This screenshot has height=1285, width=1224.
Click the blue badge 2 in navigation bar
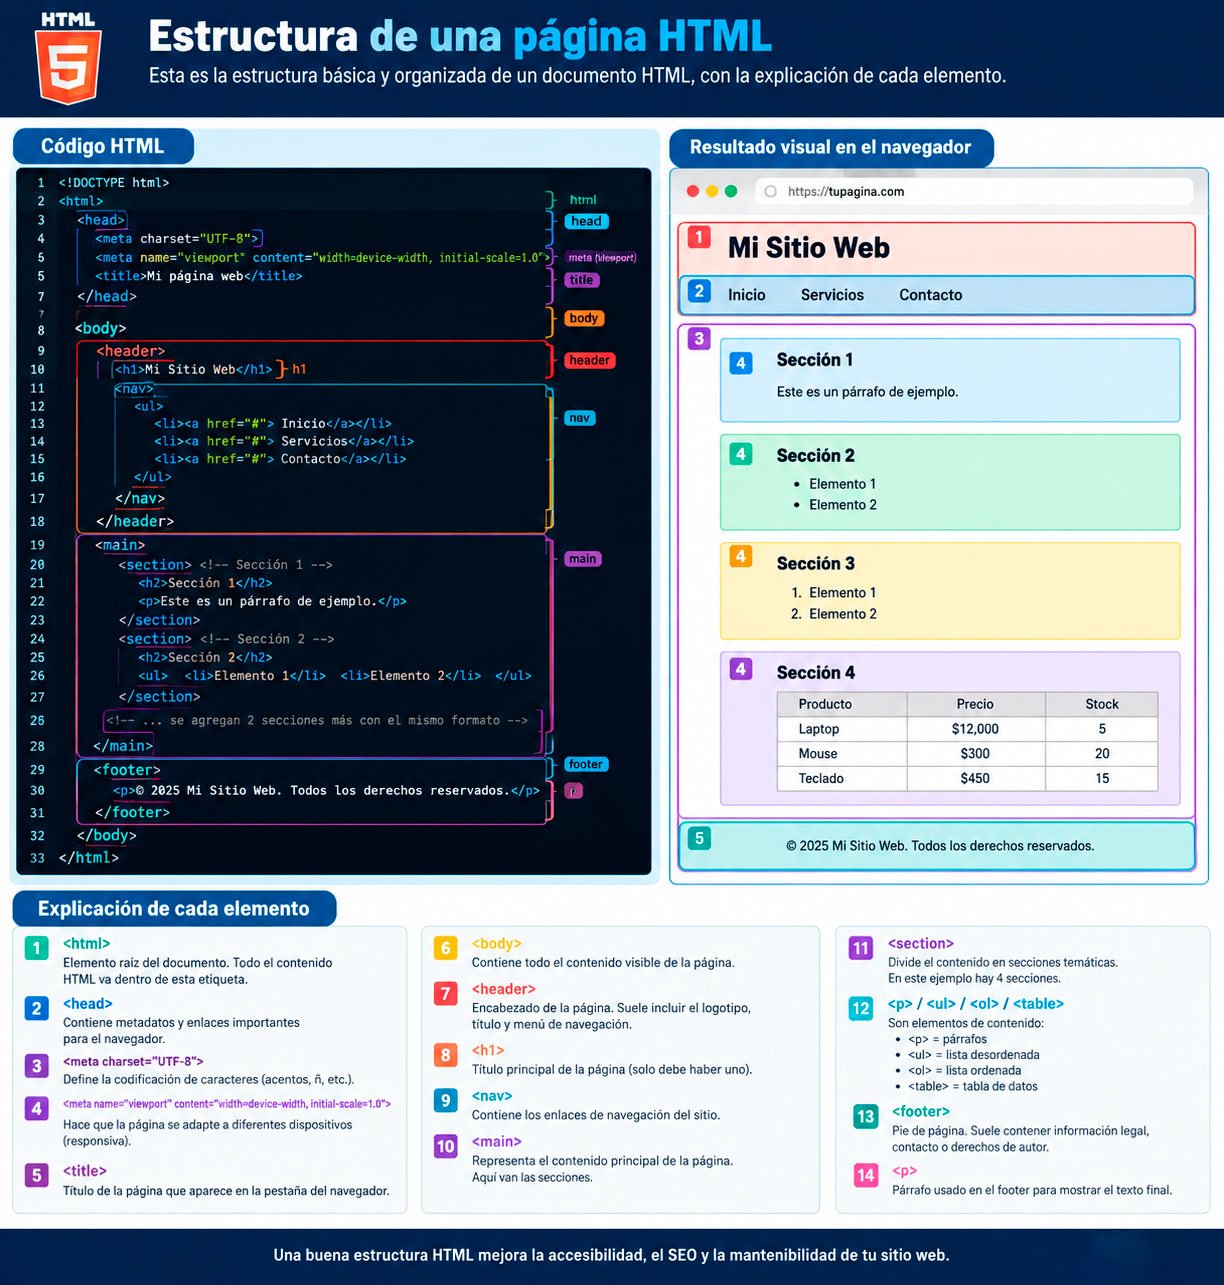(x=700, y=291)
